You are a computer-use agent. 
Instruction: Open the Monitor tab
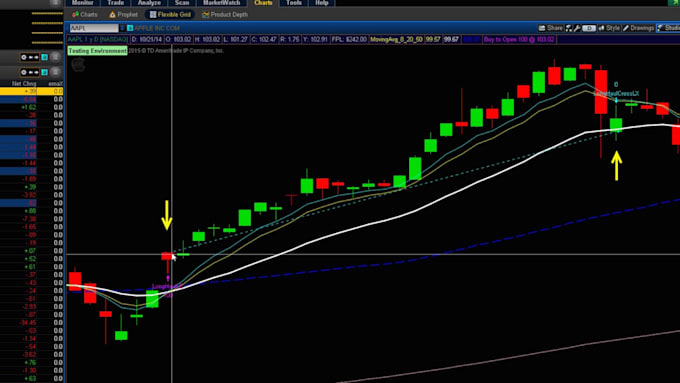tap(82, 3)
